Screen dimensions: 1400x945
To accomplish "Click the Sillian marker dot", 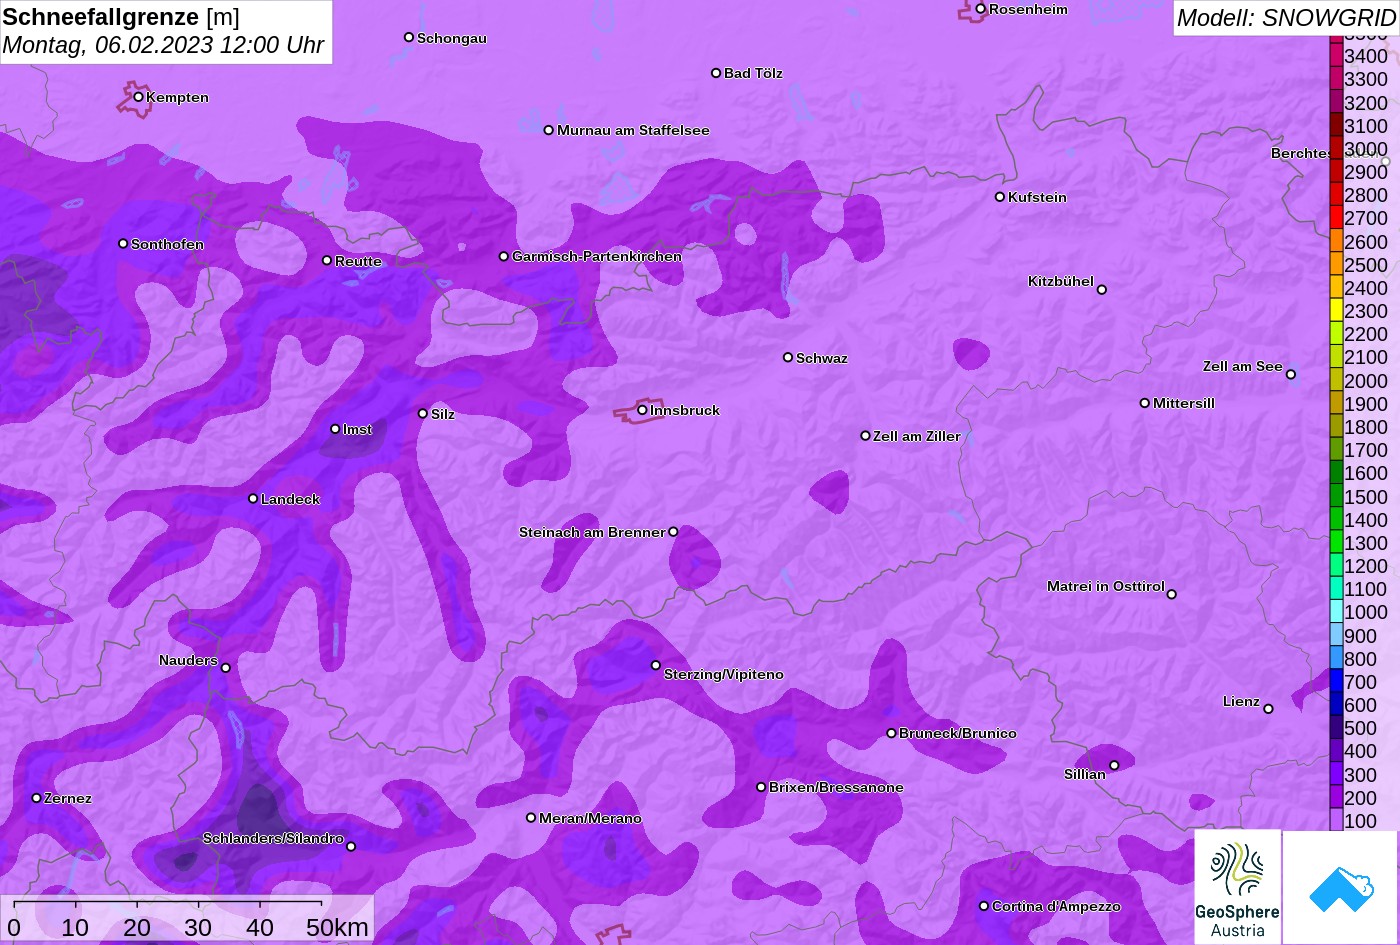I will click(x=1115, y=766).
